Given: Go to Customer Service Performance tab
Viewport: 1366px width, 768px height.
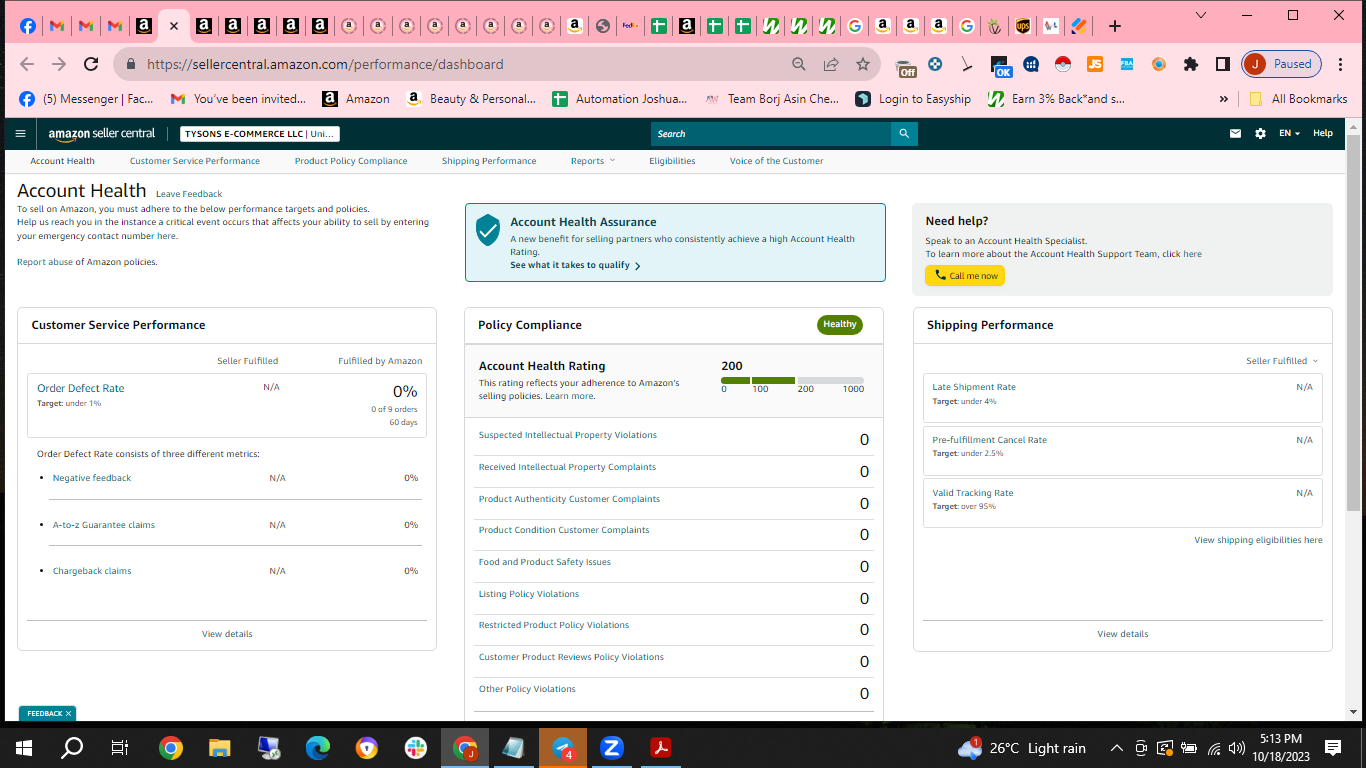Looking at the screenshot, I should coord(195,161).
